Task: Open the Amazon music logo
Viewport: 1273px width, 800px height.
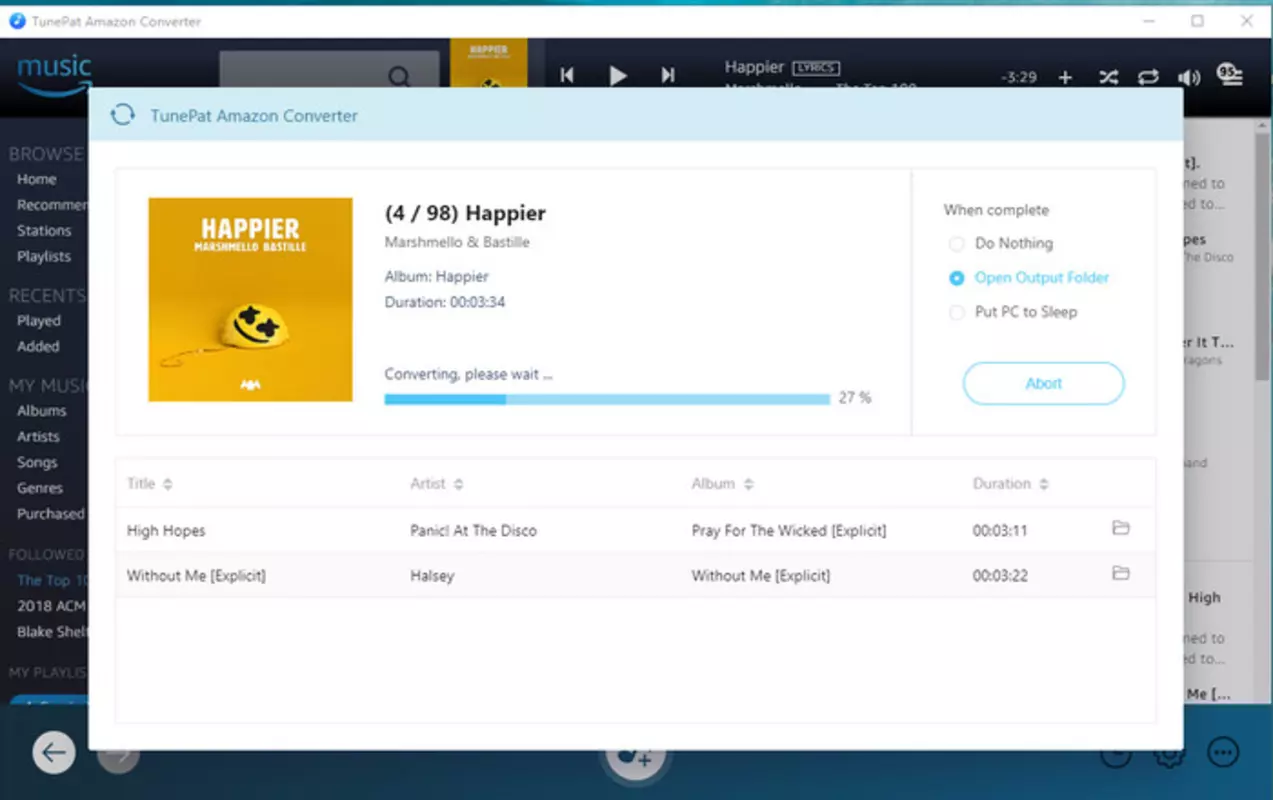Action: click(x=54, y=74)
